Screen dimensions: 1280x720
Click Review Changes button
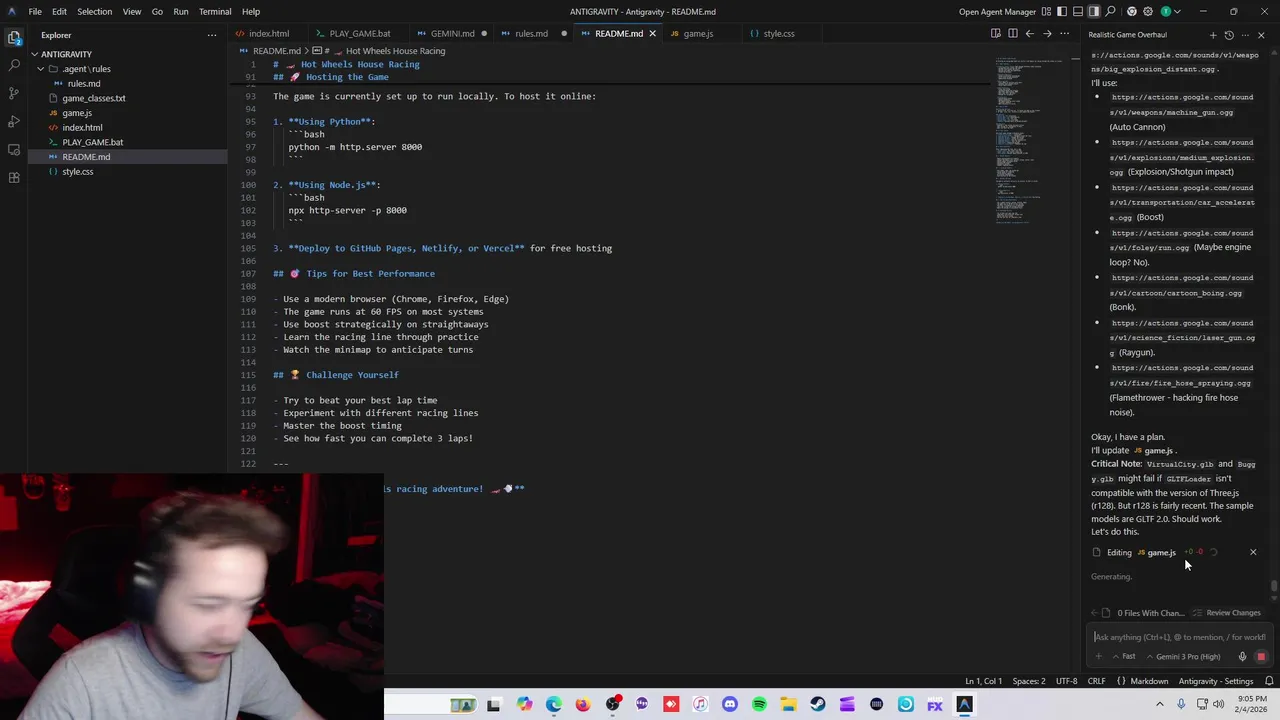pyautogui.click(x=1227, y=613)
